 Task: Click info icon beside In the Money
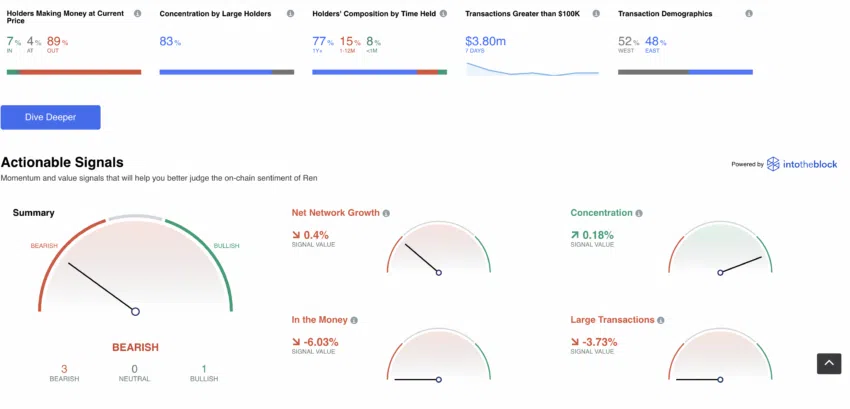[354, 321]
